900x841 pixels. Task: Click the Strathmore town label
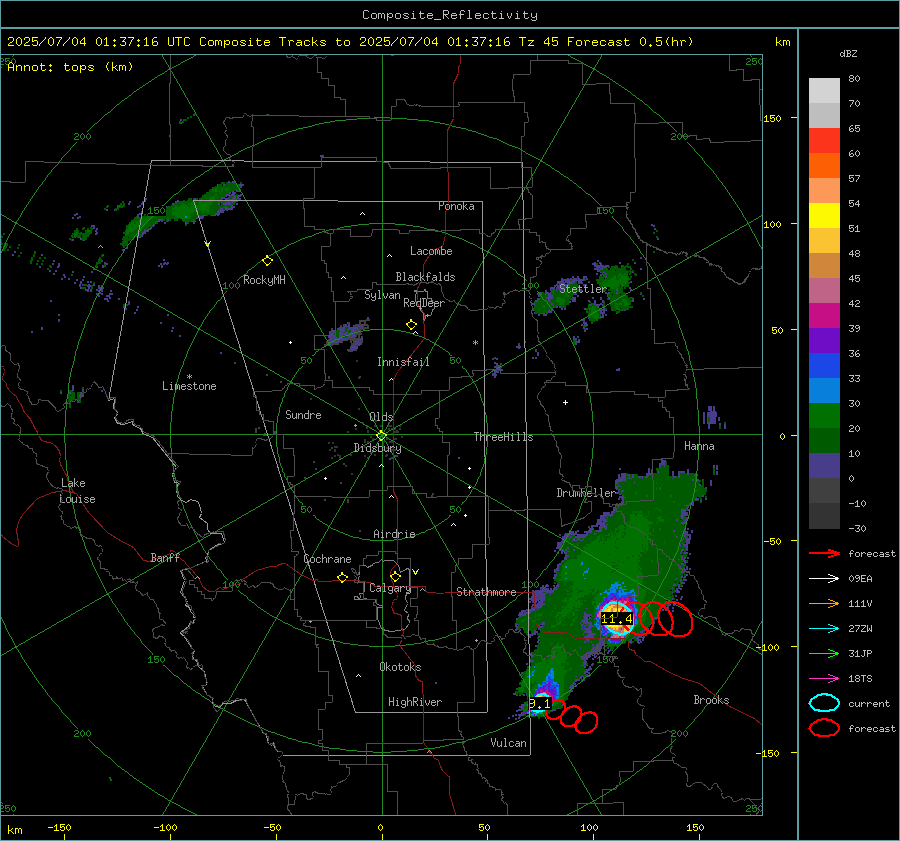486,592
